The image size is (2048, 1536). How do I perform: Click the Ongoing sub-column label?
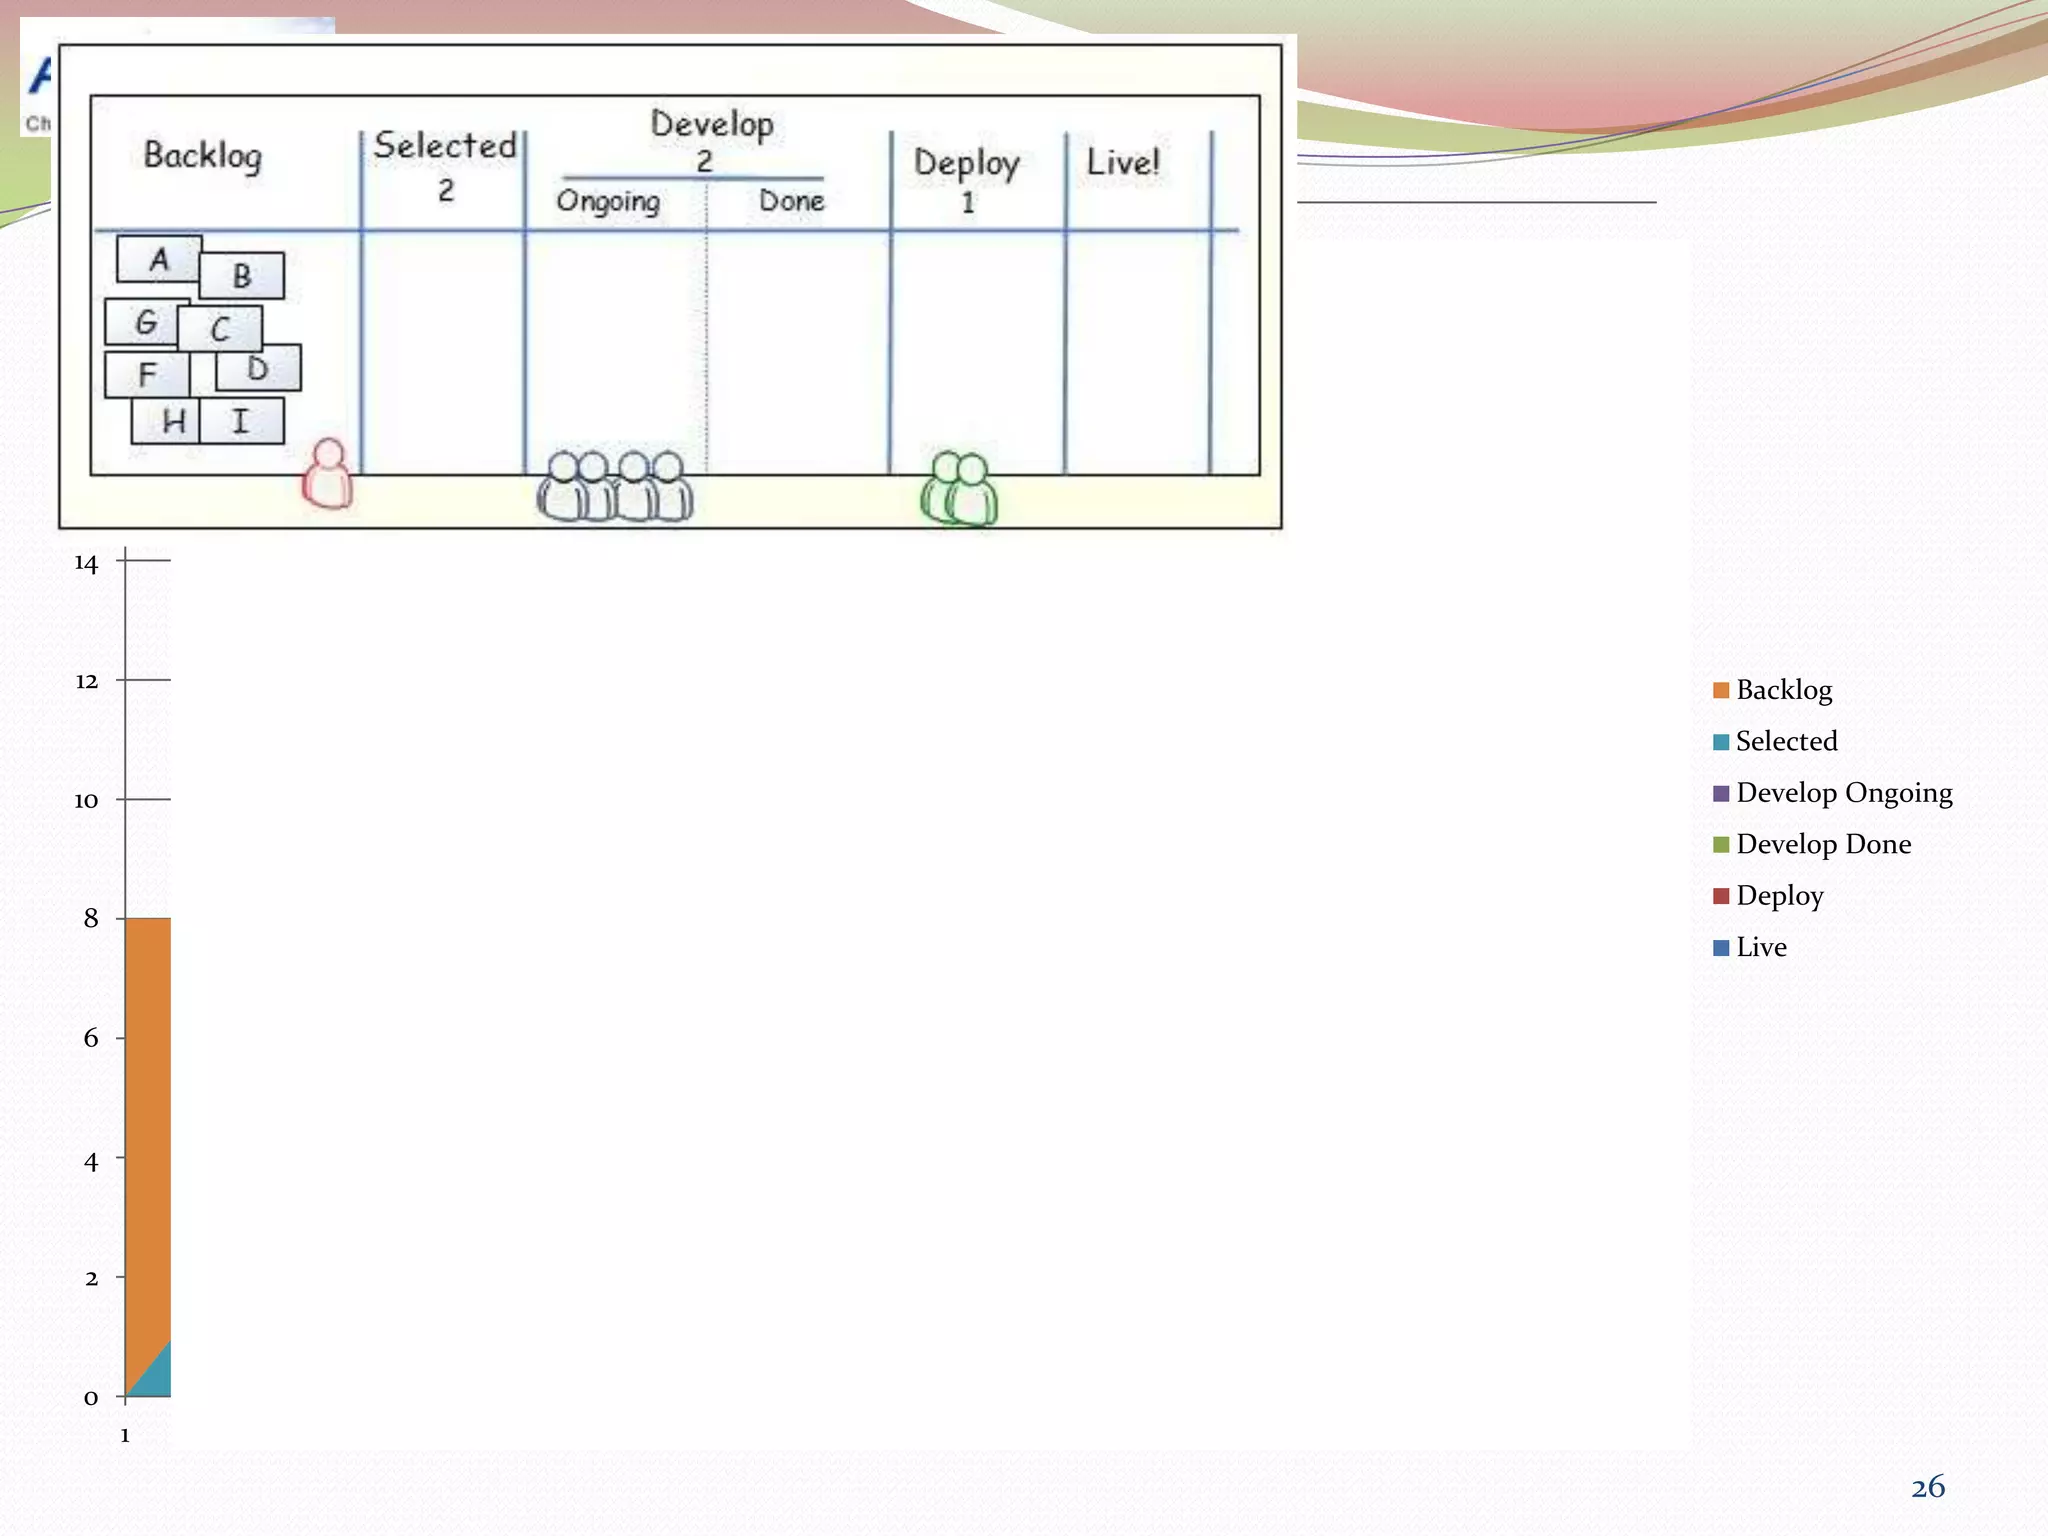point(608,202)
